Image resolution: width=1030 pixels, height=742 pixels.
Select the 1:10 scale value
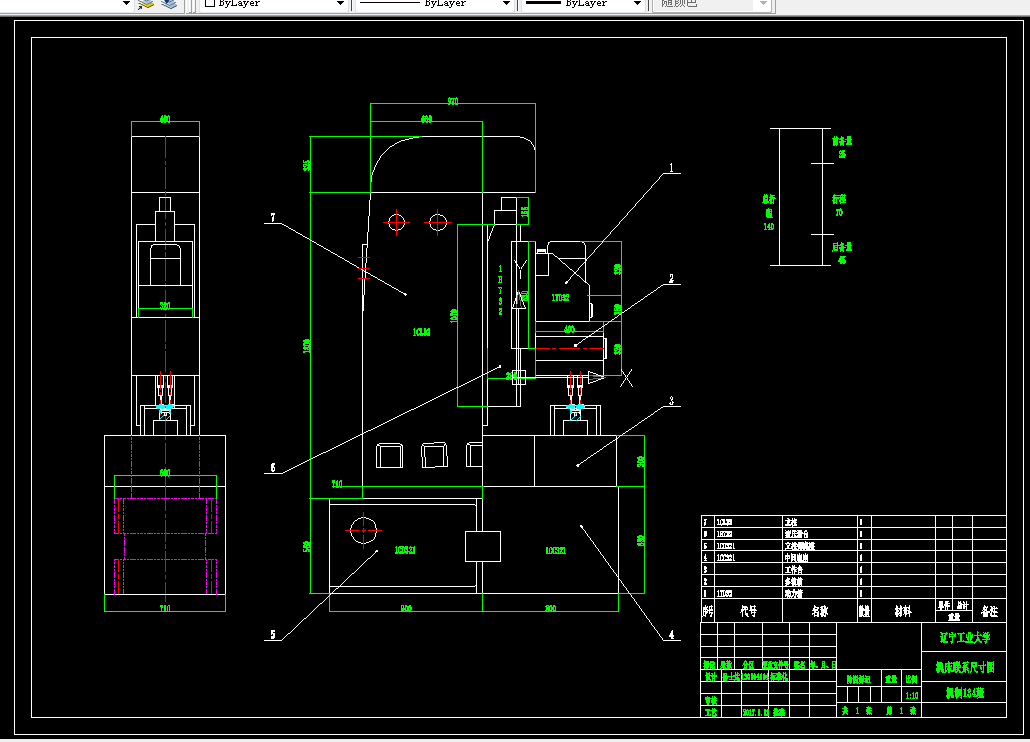(x=912, y=695)
